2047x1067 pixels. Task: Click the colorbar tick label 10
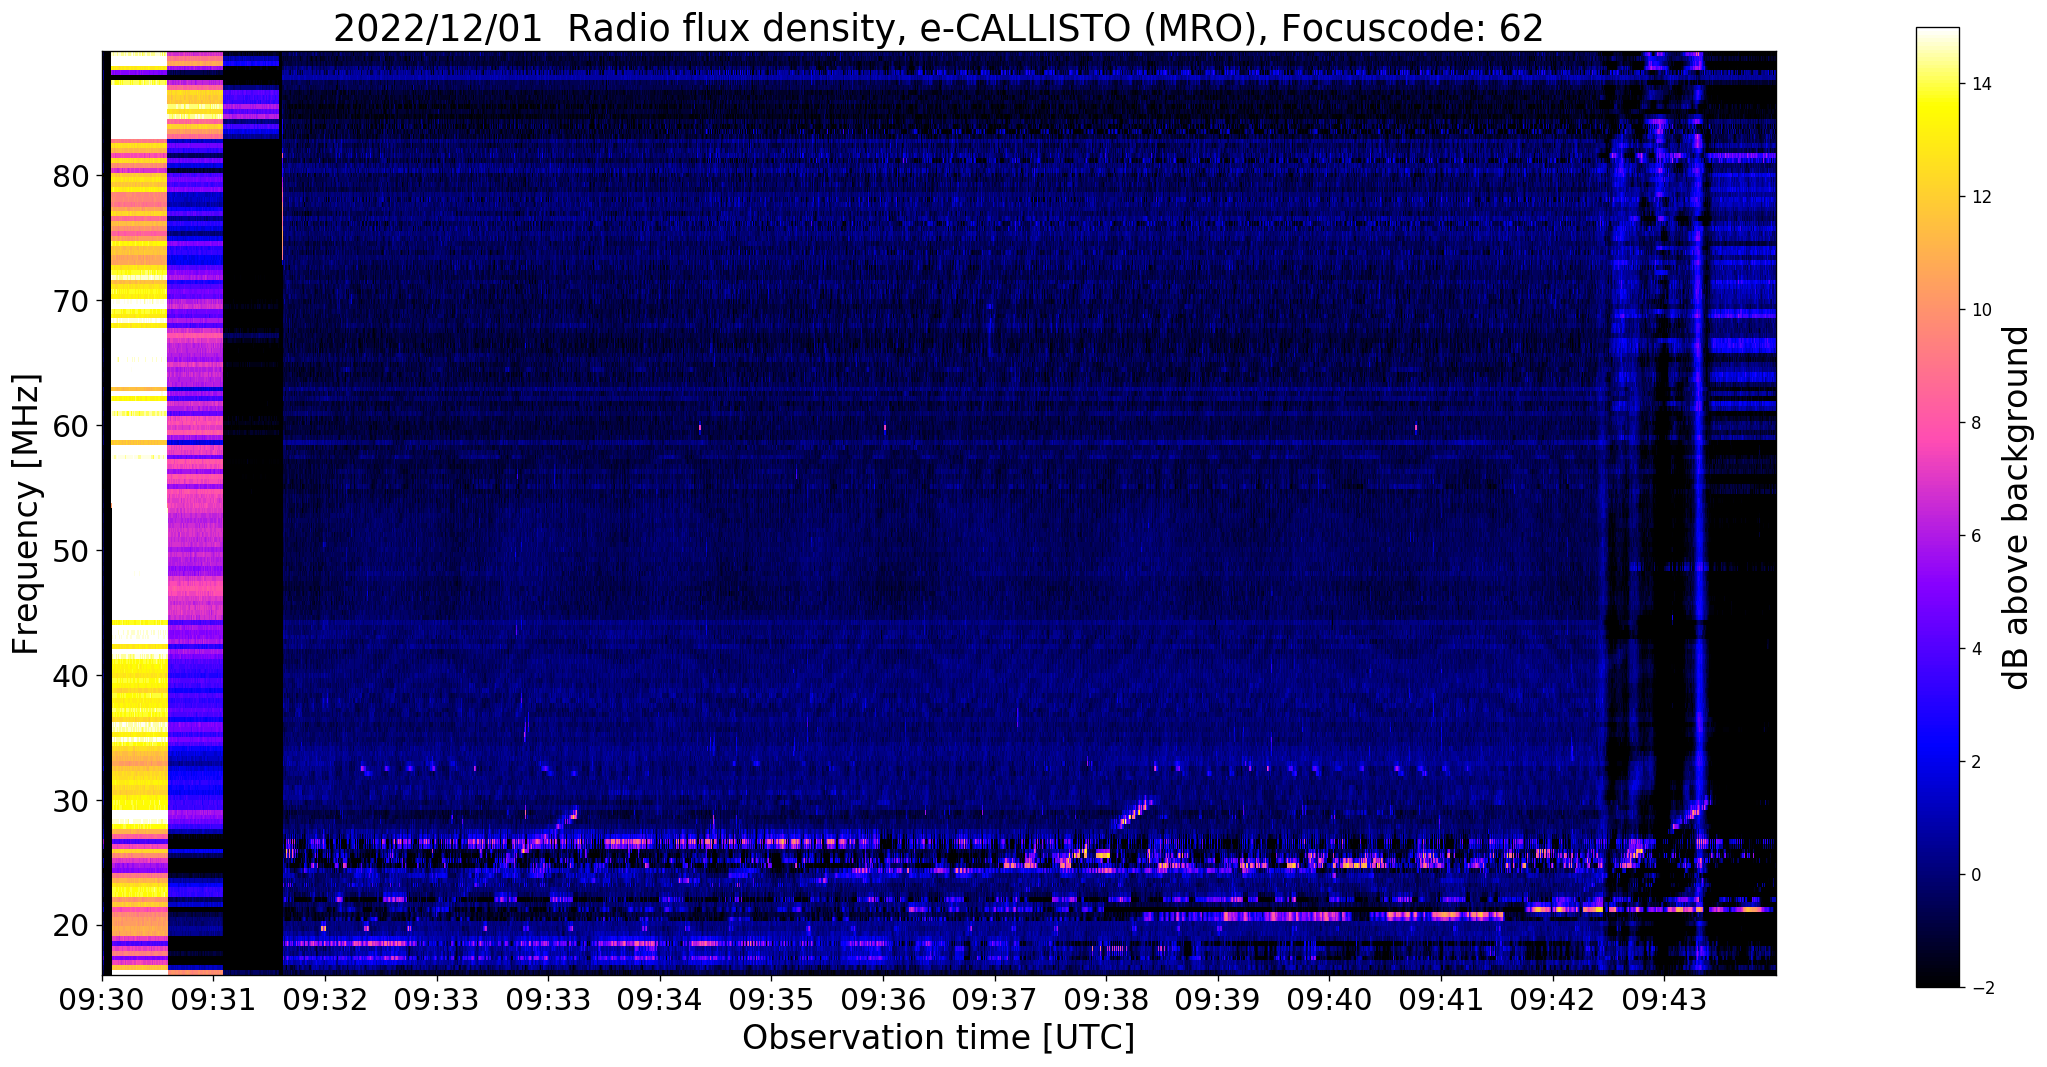pyautogui.click(x=1979, y=310)
